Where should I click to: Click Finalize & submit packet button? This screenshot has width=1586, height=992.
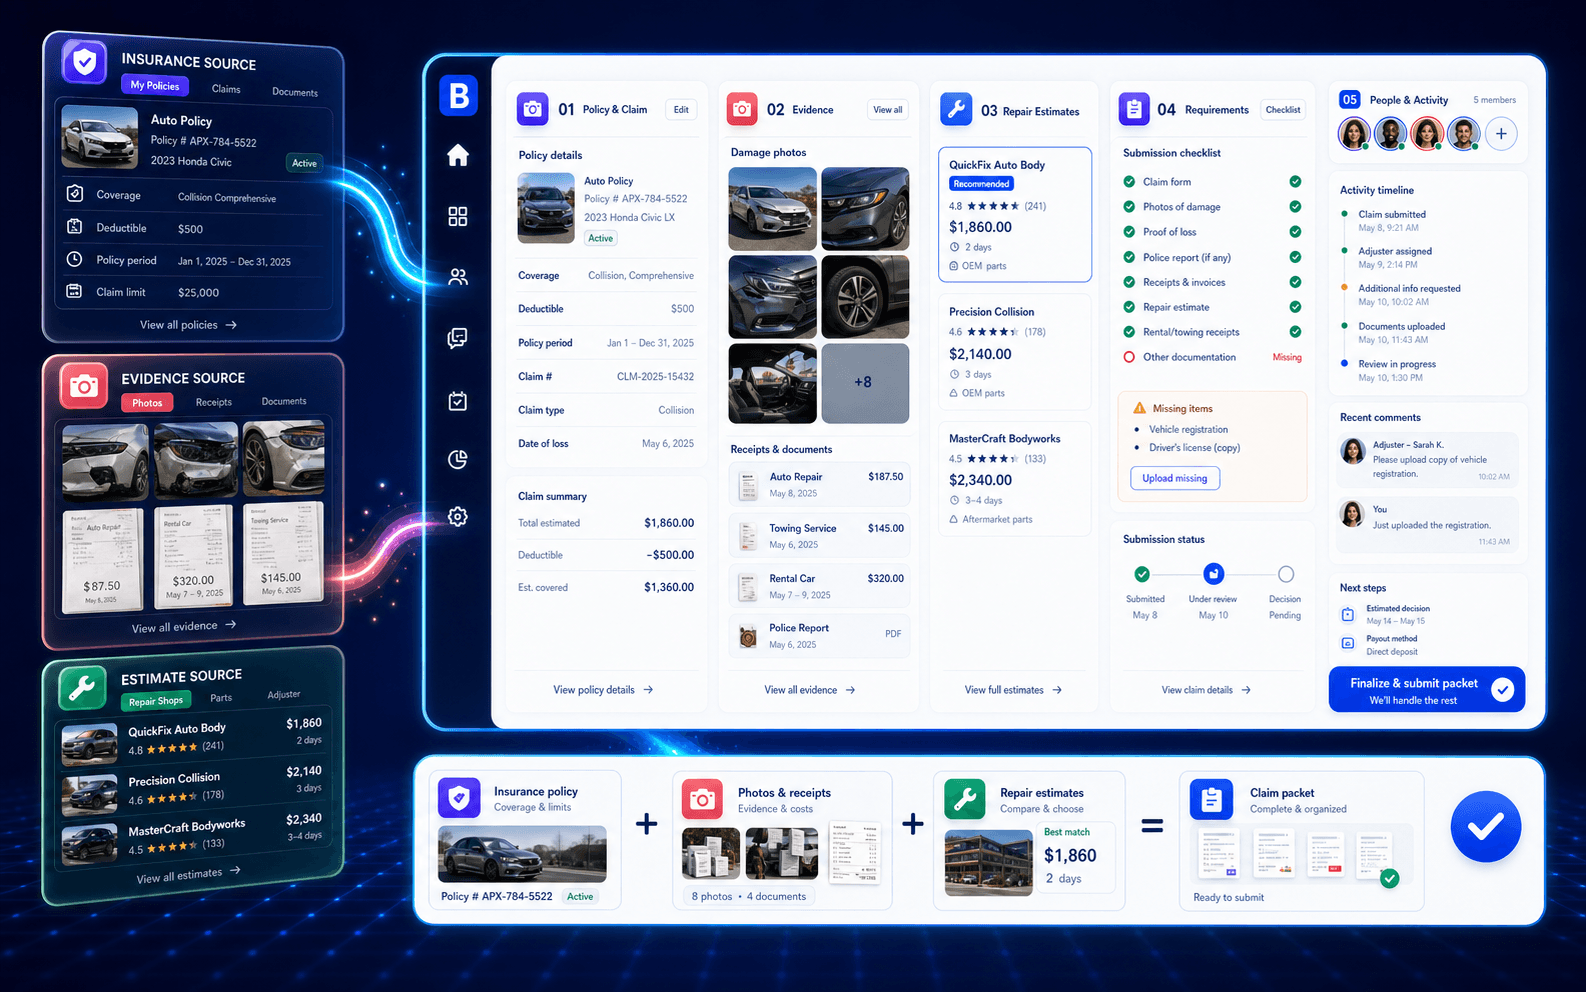pyautogui.click(x=1427, y=690)
